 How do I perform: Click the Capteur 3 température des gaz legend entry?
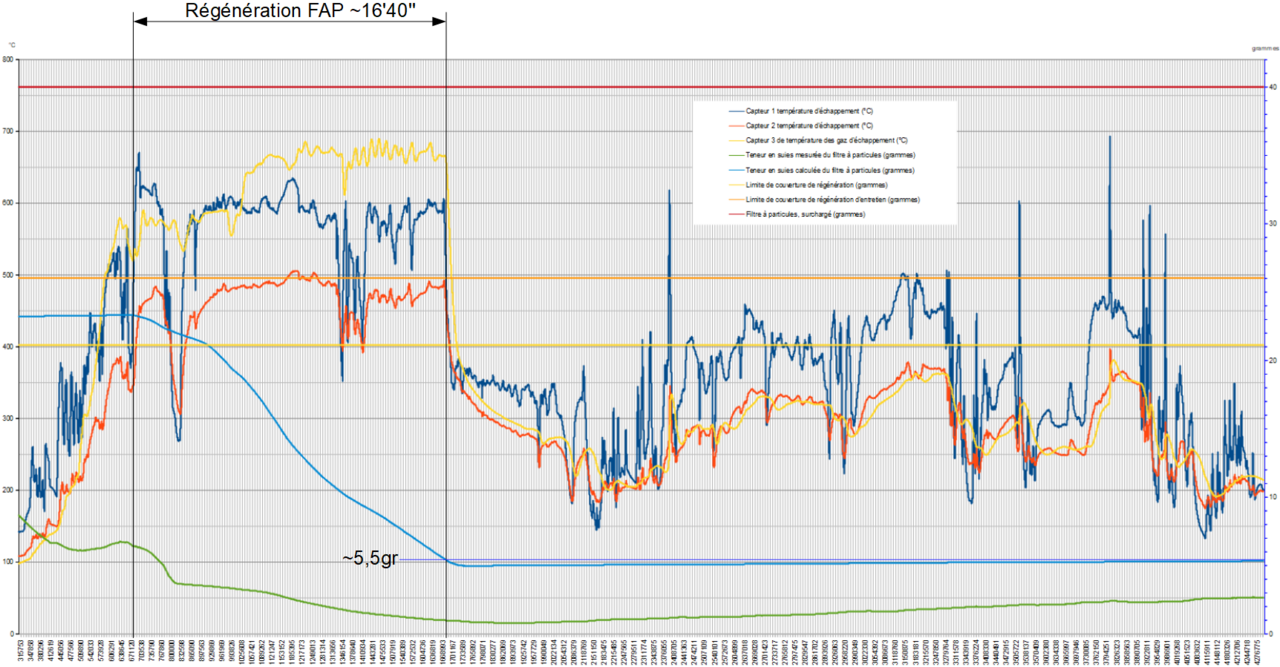tap(827, 140)
